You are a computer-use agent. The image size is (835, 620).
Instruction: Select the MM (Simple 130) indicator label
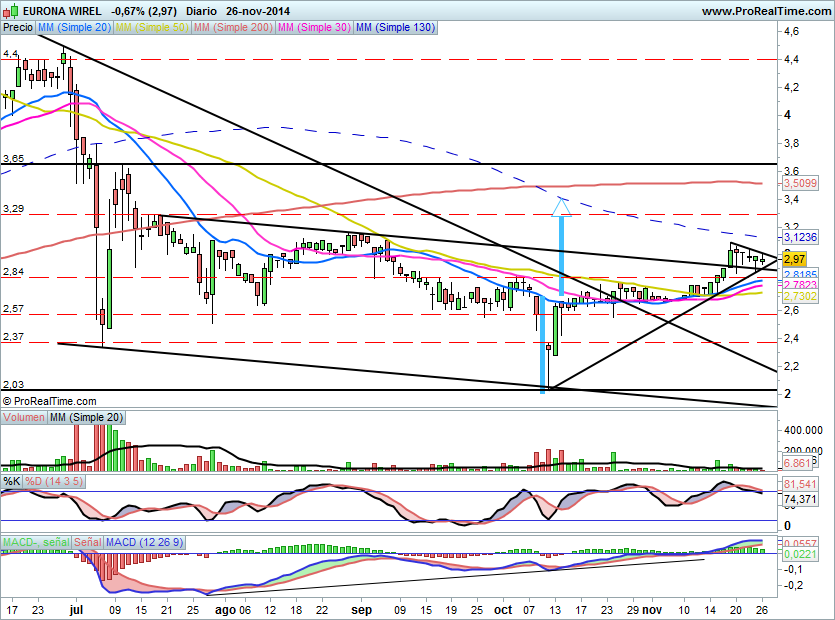(397, 28)
